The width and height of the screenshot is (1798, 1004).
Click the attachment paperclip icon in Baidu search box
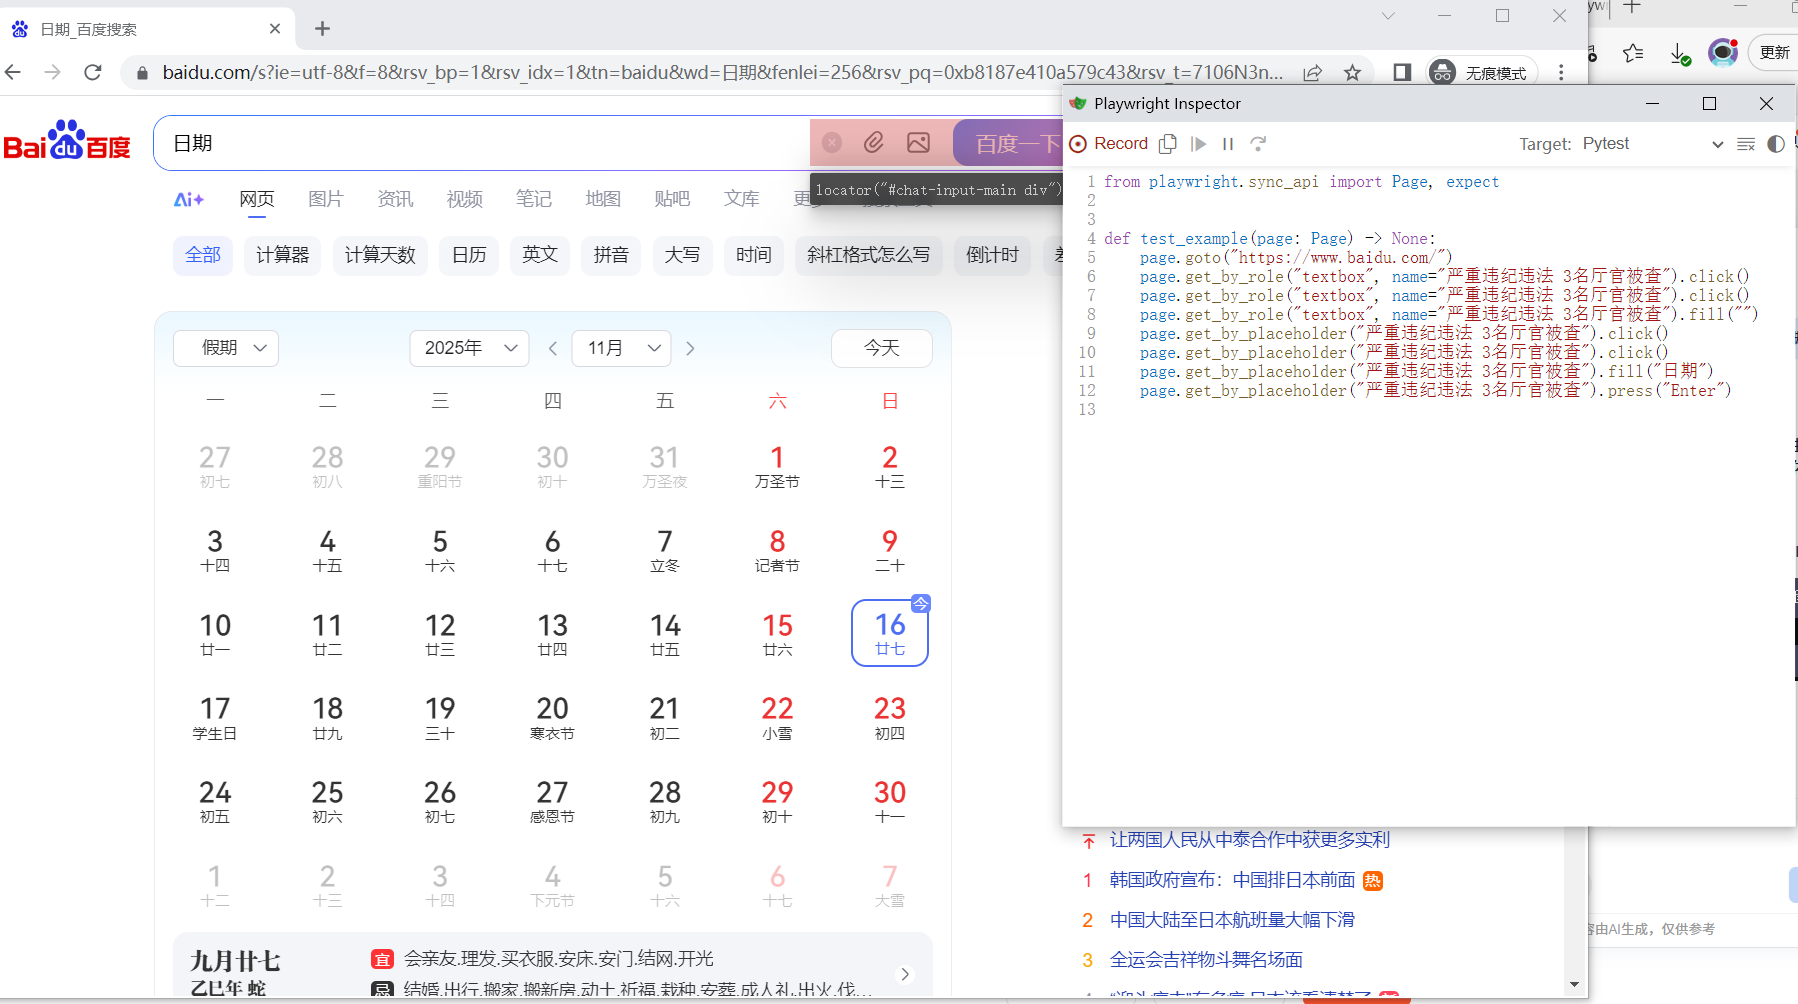tap(874, 142)
